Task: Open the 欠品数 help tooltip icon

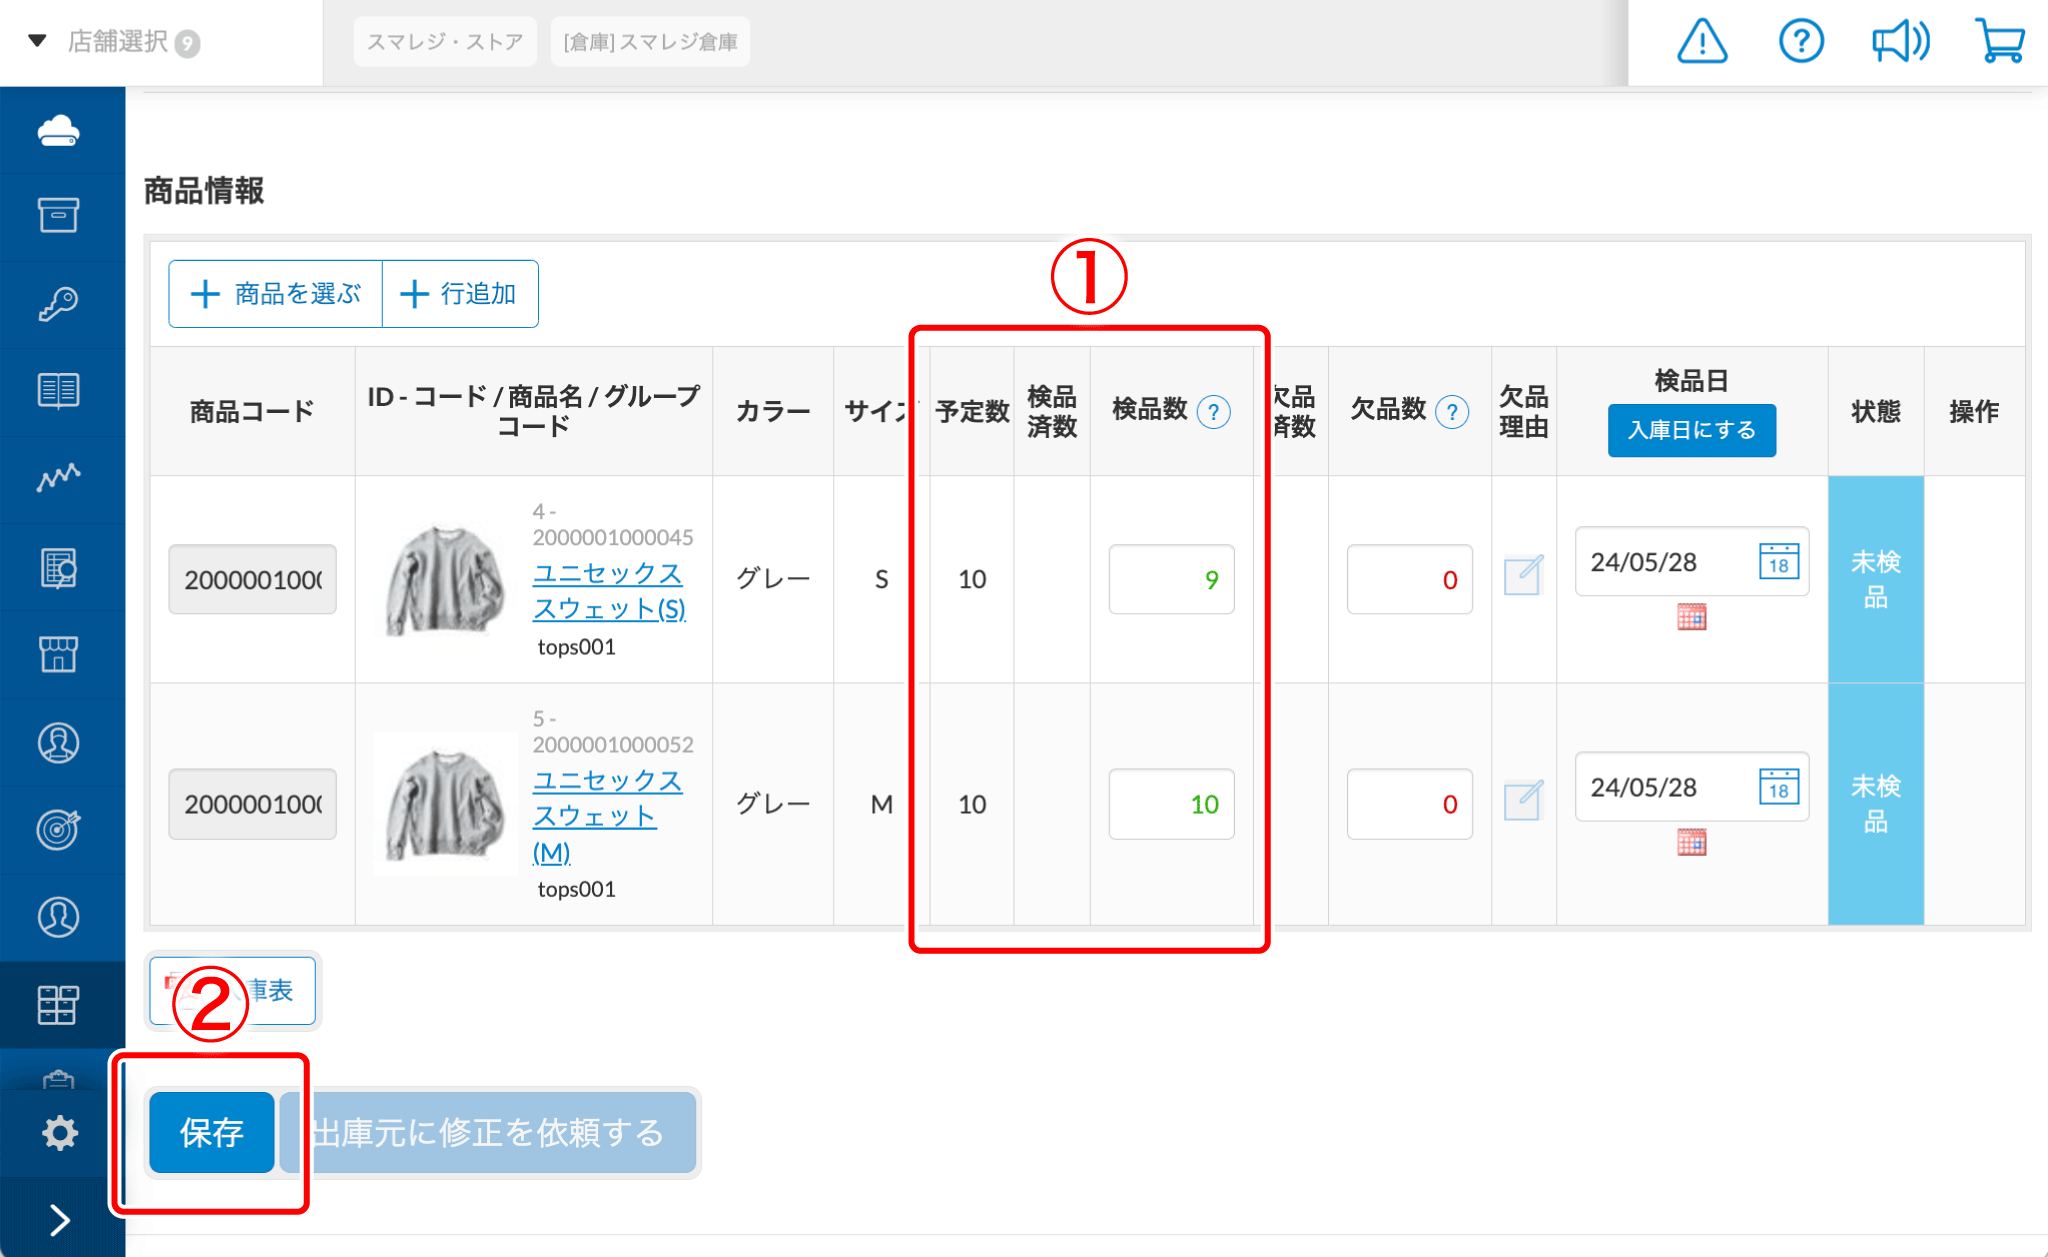Action: coord(1451,410)
